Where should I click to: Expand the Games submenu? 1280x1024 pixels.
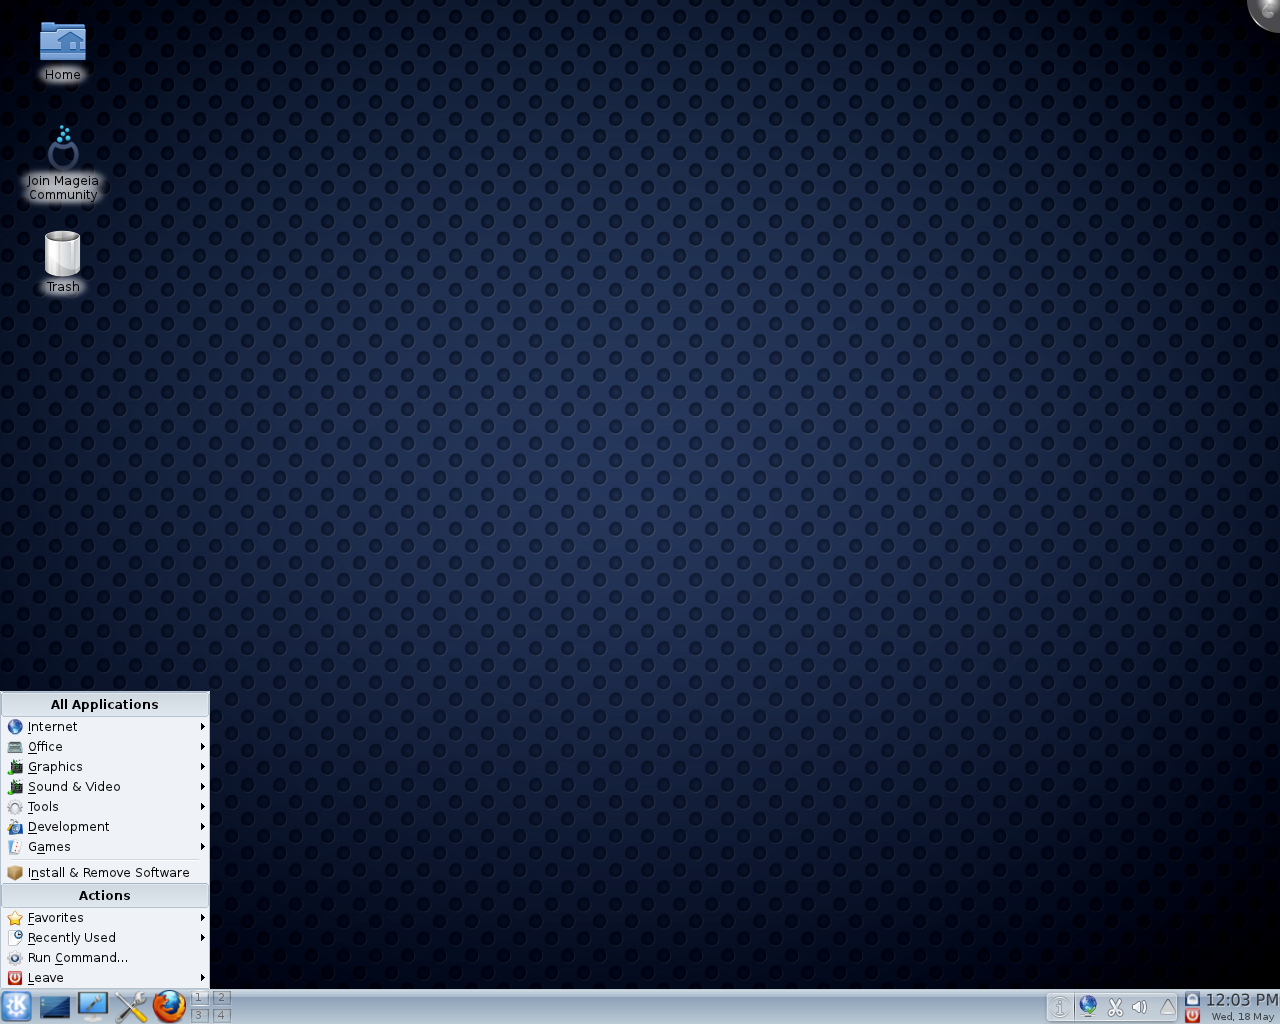(x=105, y=847)
